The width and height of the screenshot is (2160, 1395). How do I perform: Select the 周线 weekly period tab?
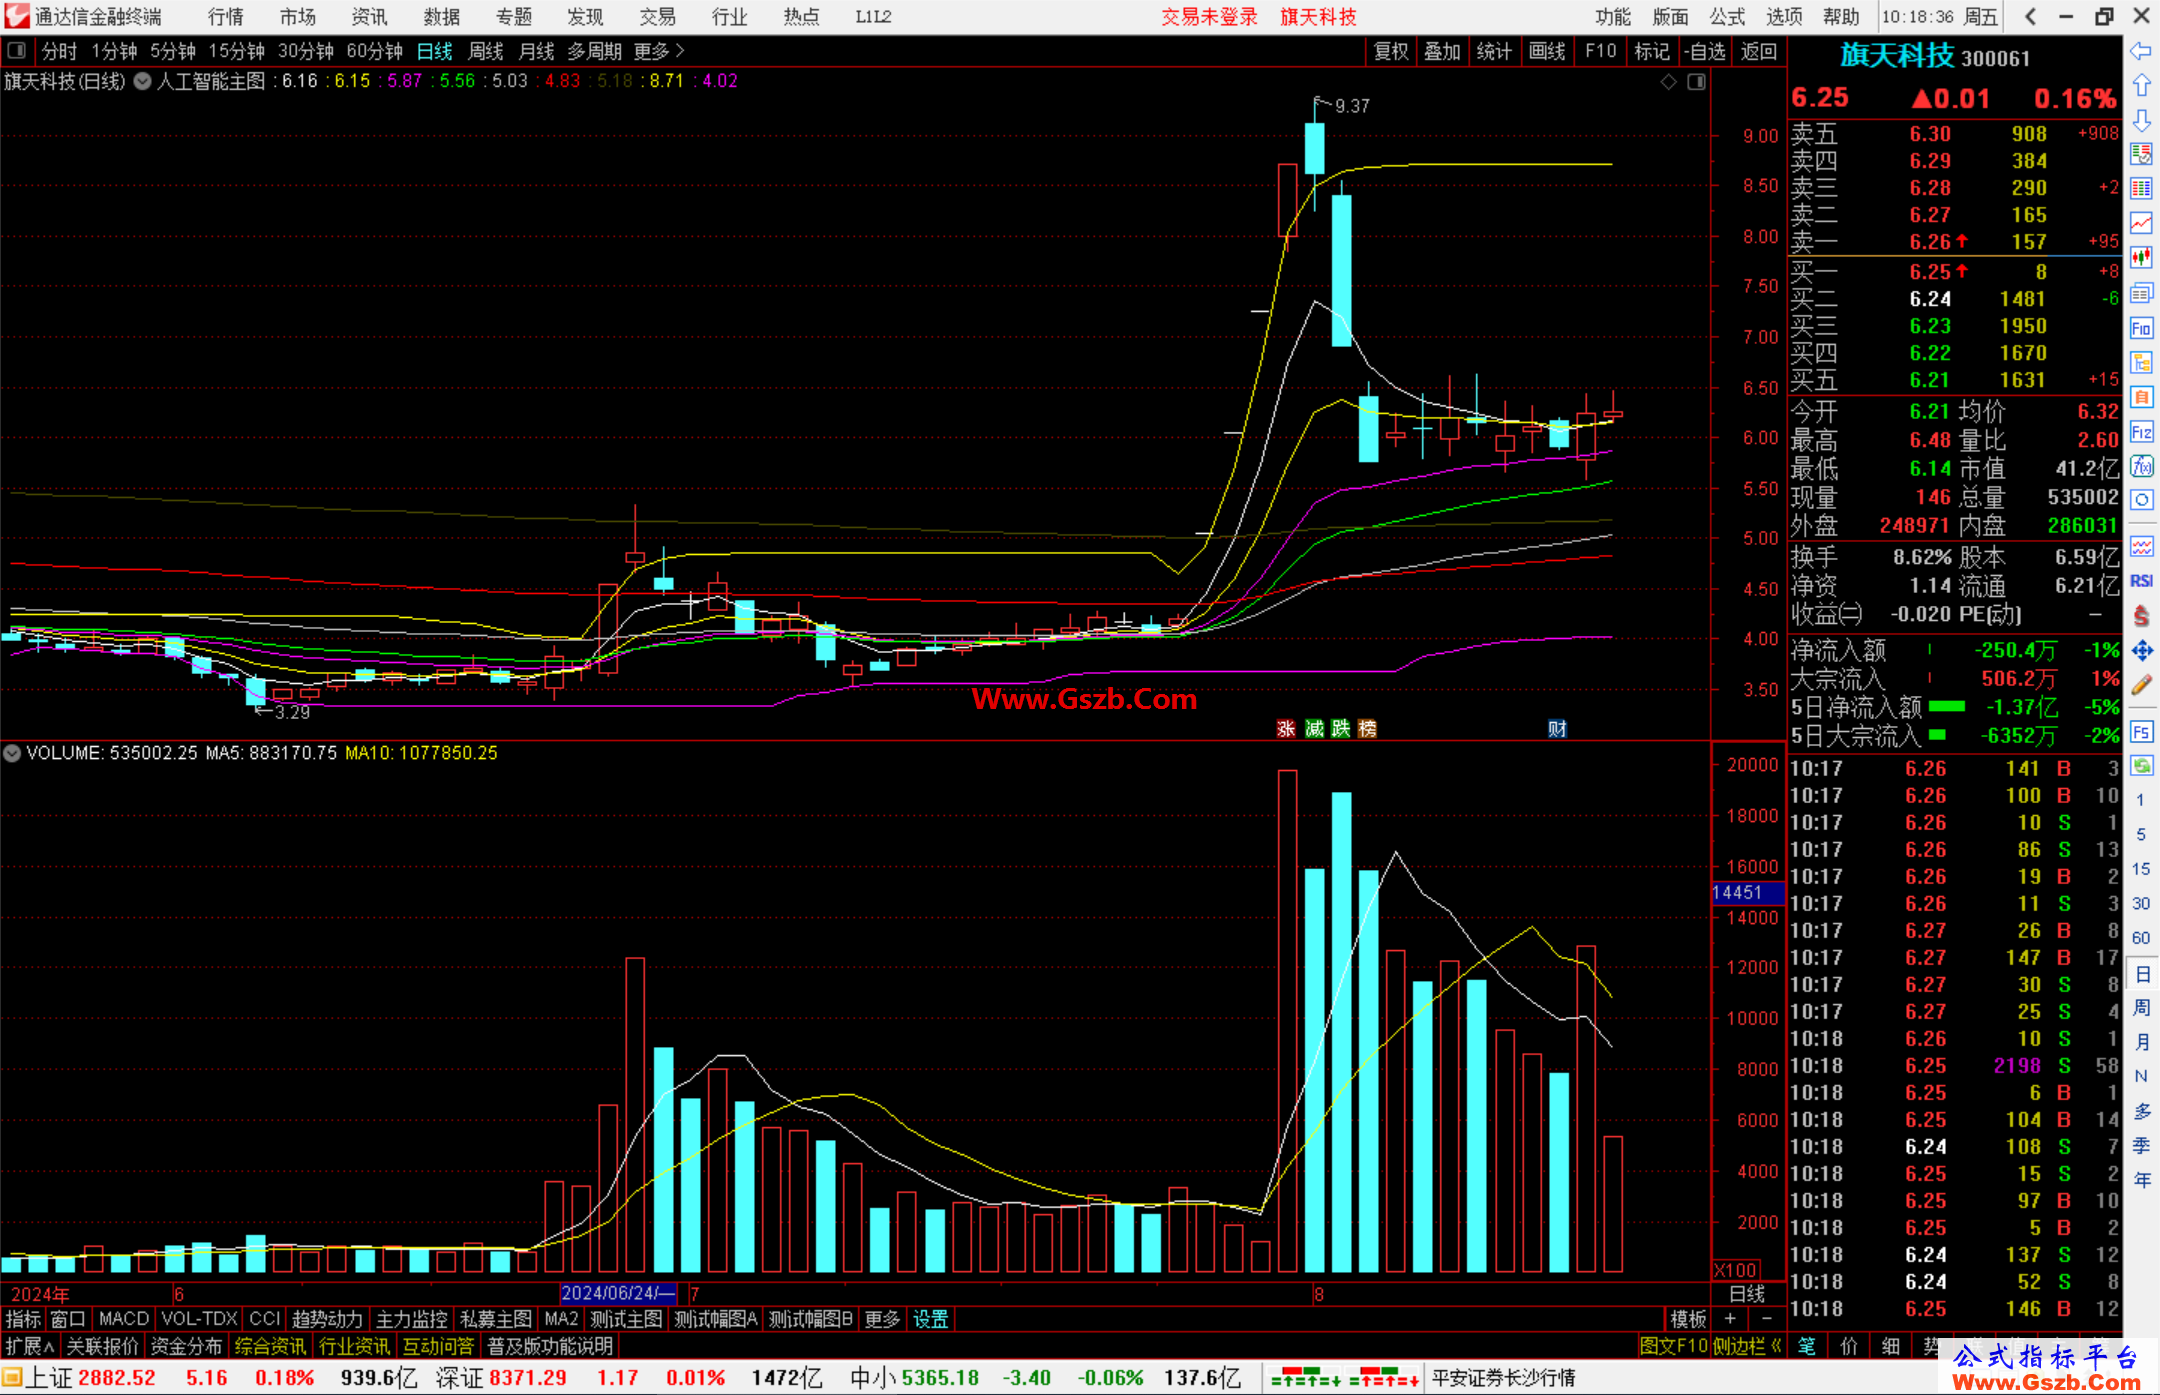click(486, 51)
